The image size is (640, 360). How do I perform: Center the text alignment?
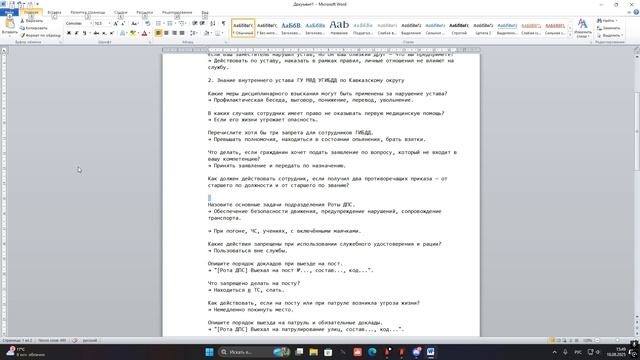tap(166, 33)
